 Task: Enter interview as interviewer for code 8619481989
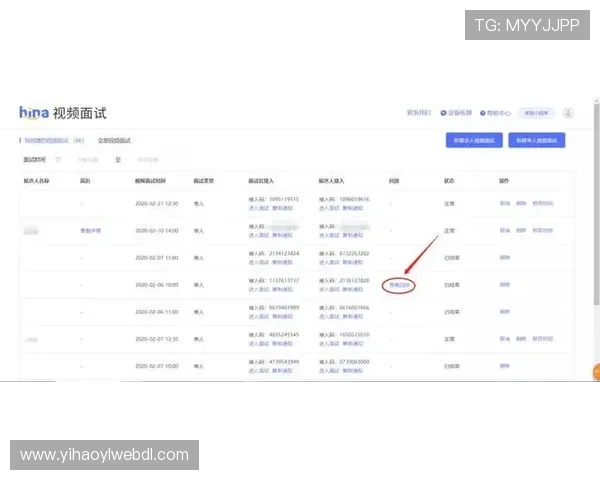(x=259, y=317)
